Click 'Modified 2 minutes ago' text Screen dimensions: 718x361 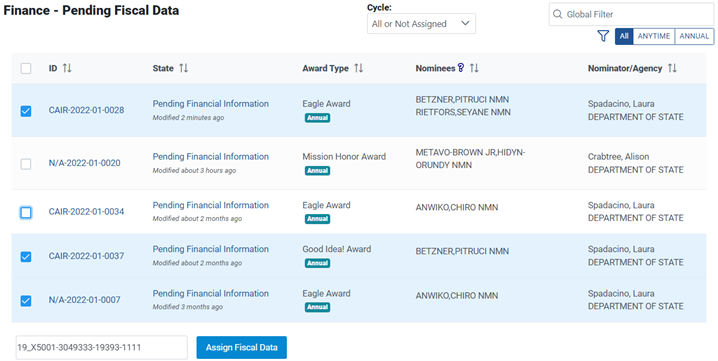[x=188, y=118]
